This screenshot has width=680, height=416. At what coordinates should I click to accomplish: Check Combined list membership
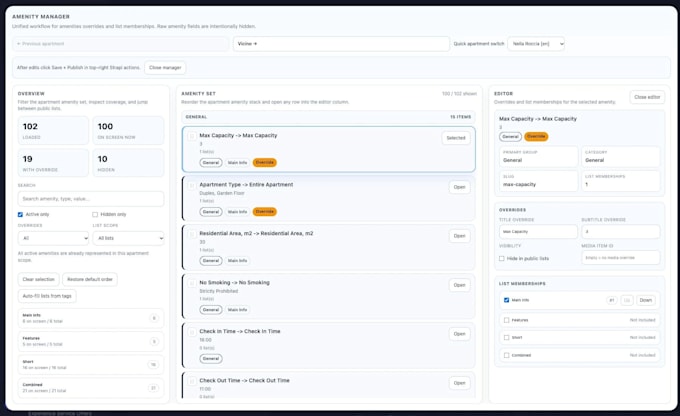pos(506,355)
